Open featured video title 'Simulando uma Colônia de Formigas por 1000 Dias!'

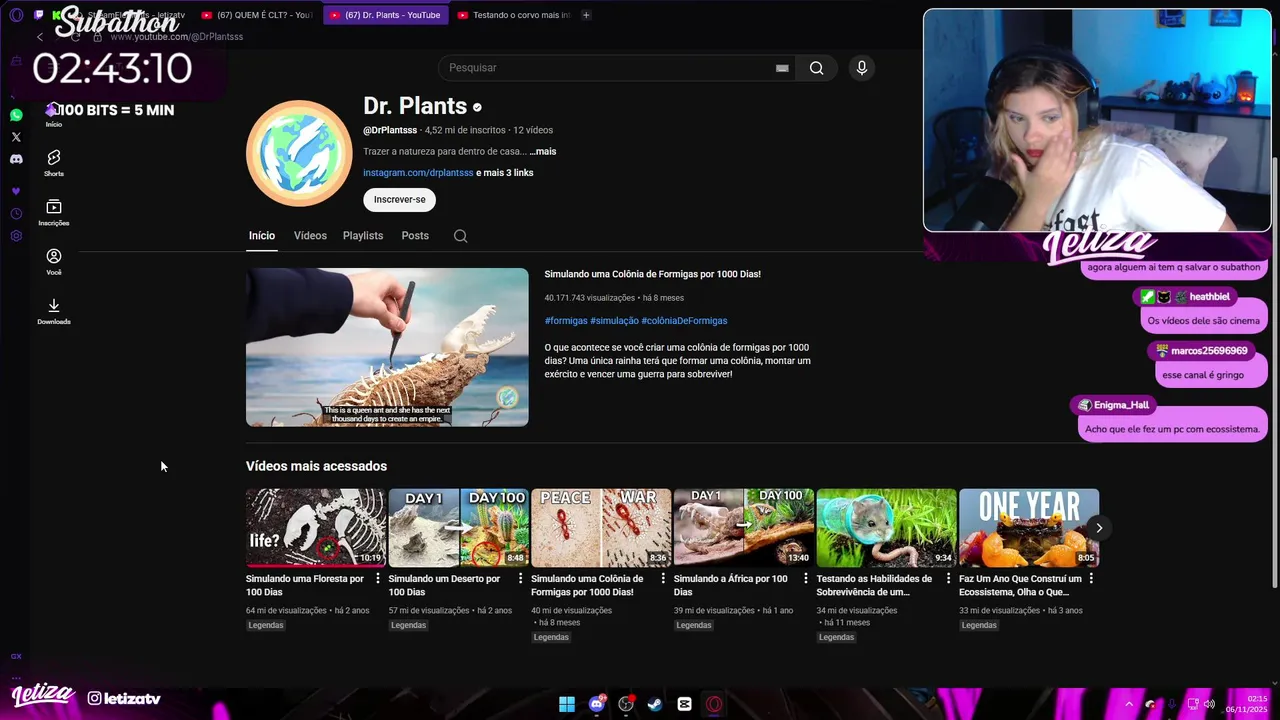652,274
